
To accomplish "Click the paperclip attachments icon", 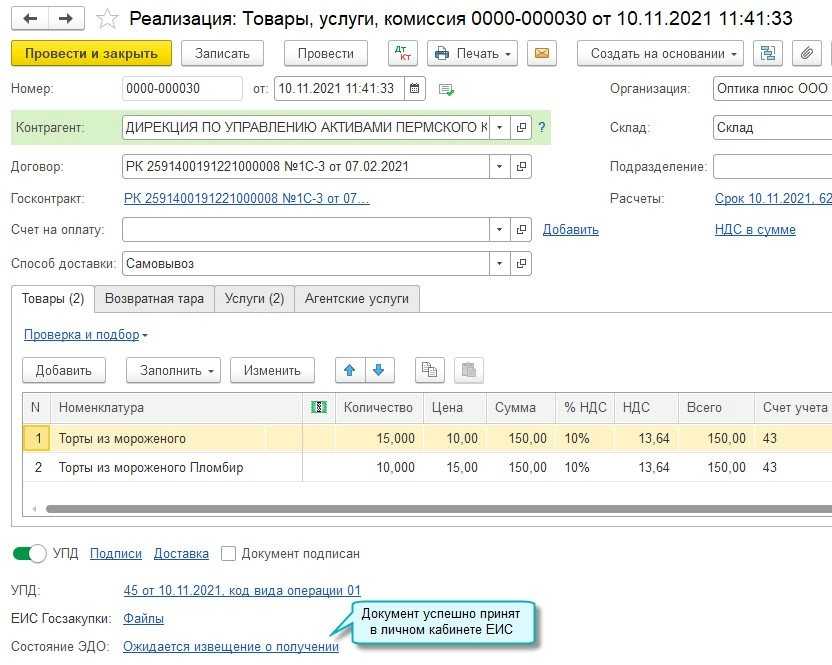I will [x=806, y=53].
